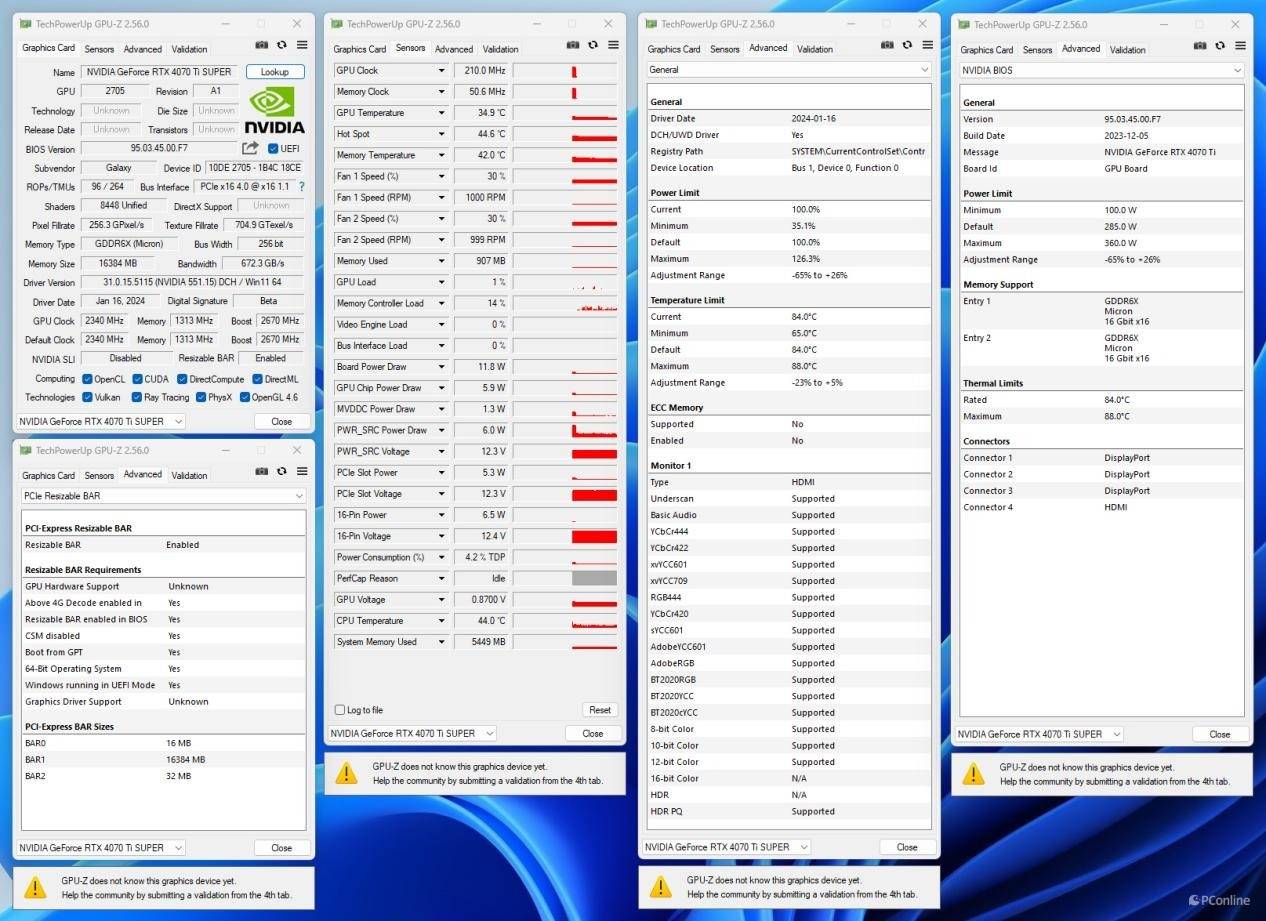1266x921 pixels.
Task: Click the PerfCap Reason gray graph bar
Action: pyautogui.click(x=594, y=578)
